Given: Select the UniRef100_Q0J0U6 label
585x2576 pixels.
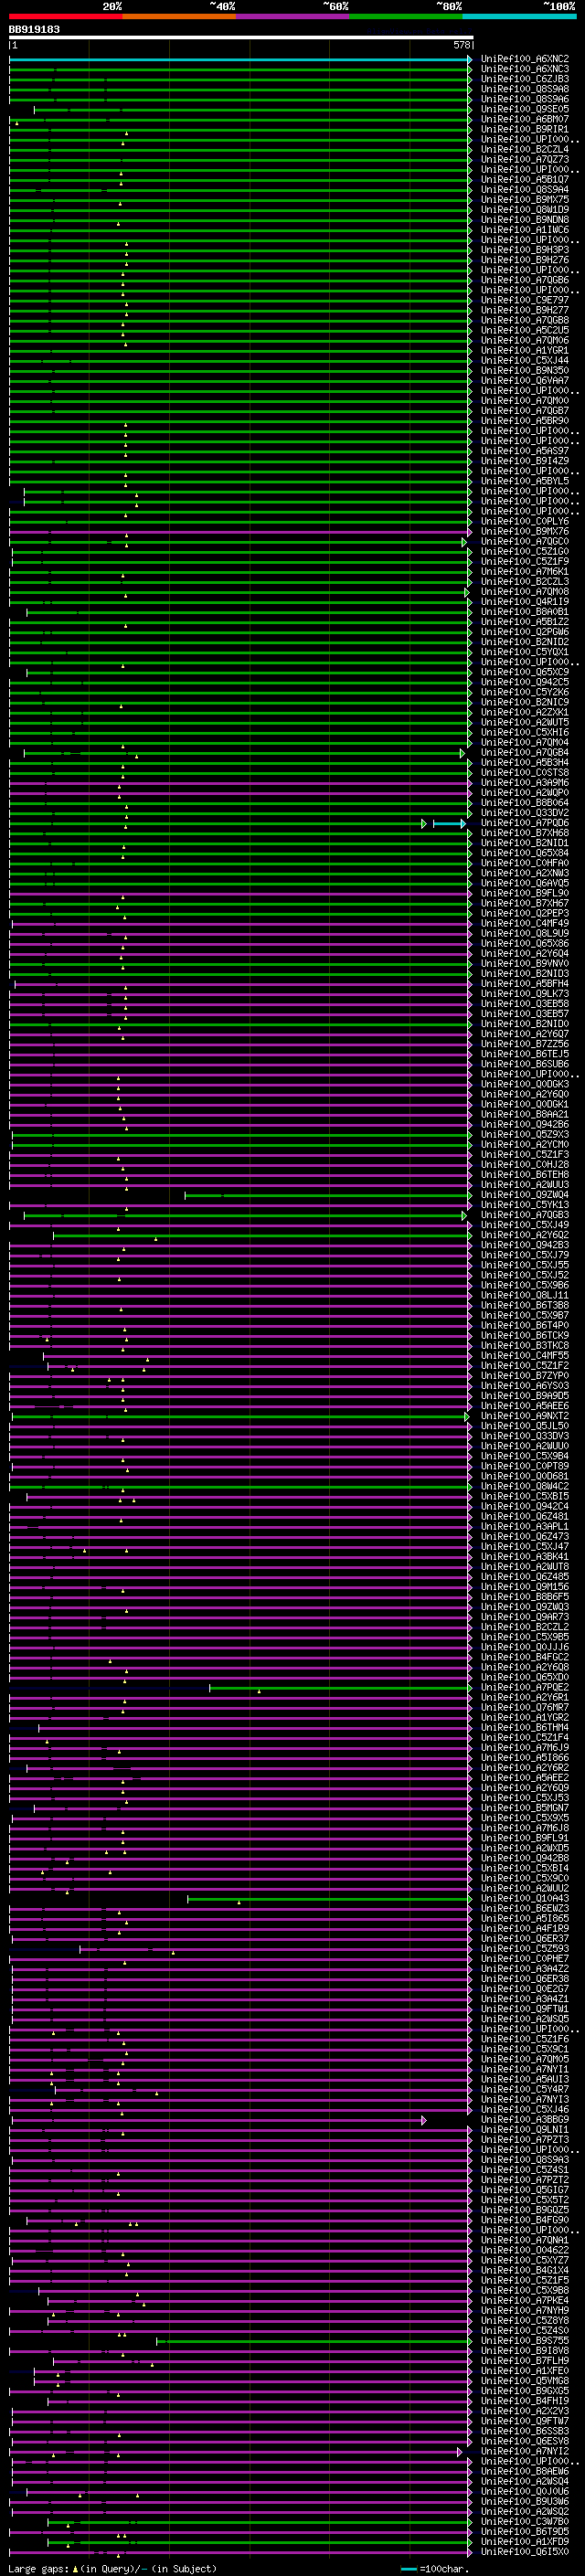Looking at the screenshot, I should tap(525, 2491).
